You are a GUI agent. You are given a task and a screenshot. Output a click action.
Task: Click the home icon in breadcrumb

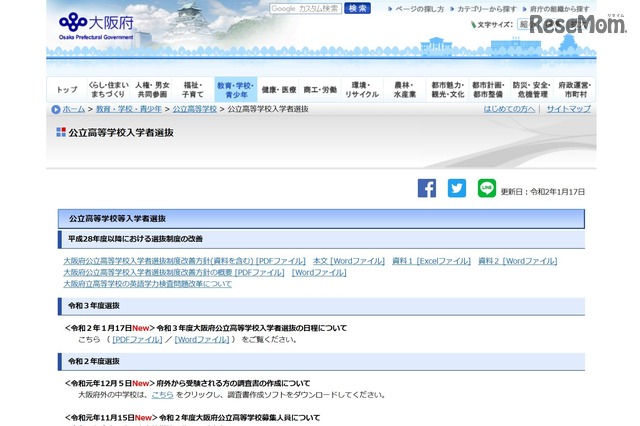[55, 108]
